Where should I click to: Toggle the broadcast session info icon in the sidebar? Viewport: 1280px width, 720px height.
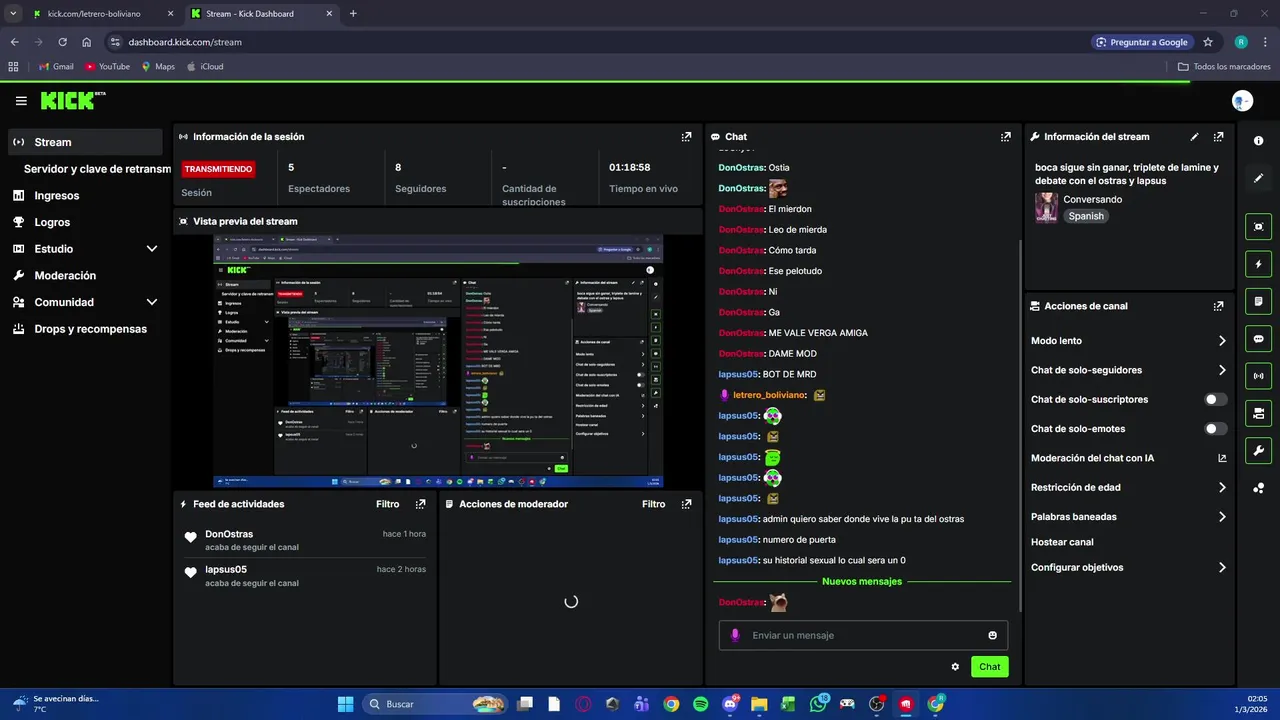[1258, 376]
